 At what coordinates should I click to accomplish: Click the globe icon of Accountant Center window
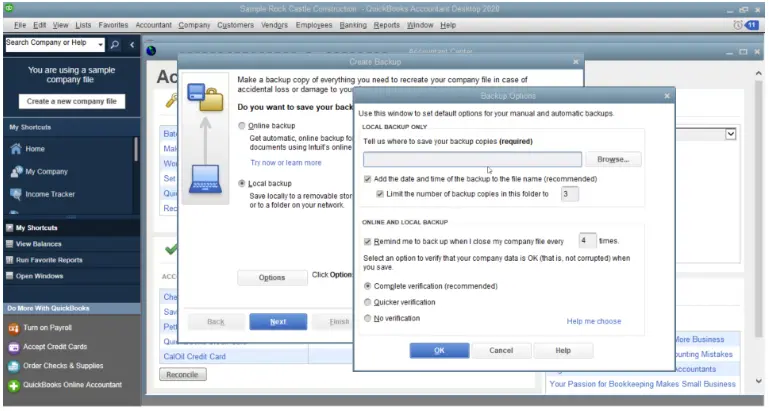coord(152,51)
